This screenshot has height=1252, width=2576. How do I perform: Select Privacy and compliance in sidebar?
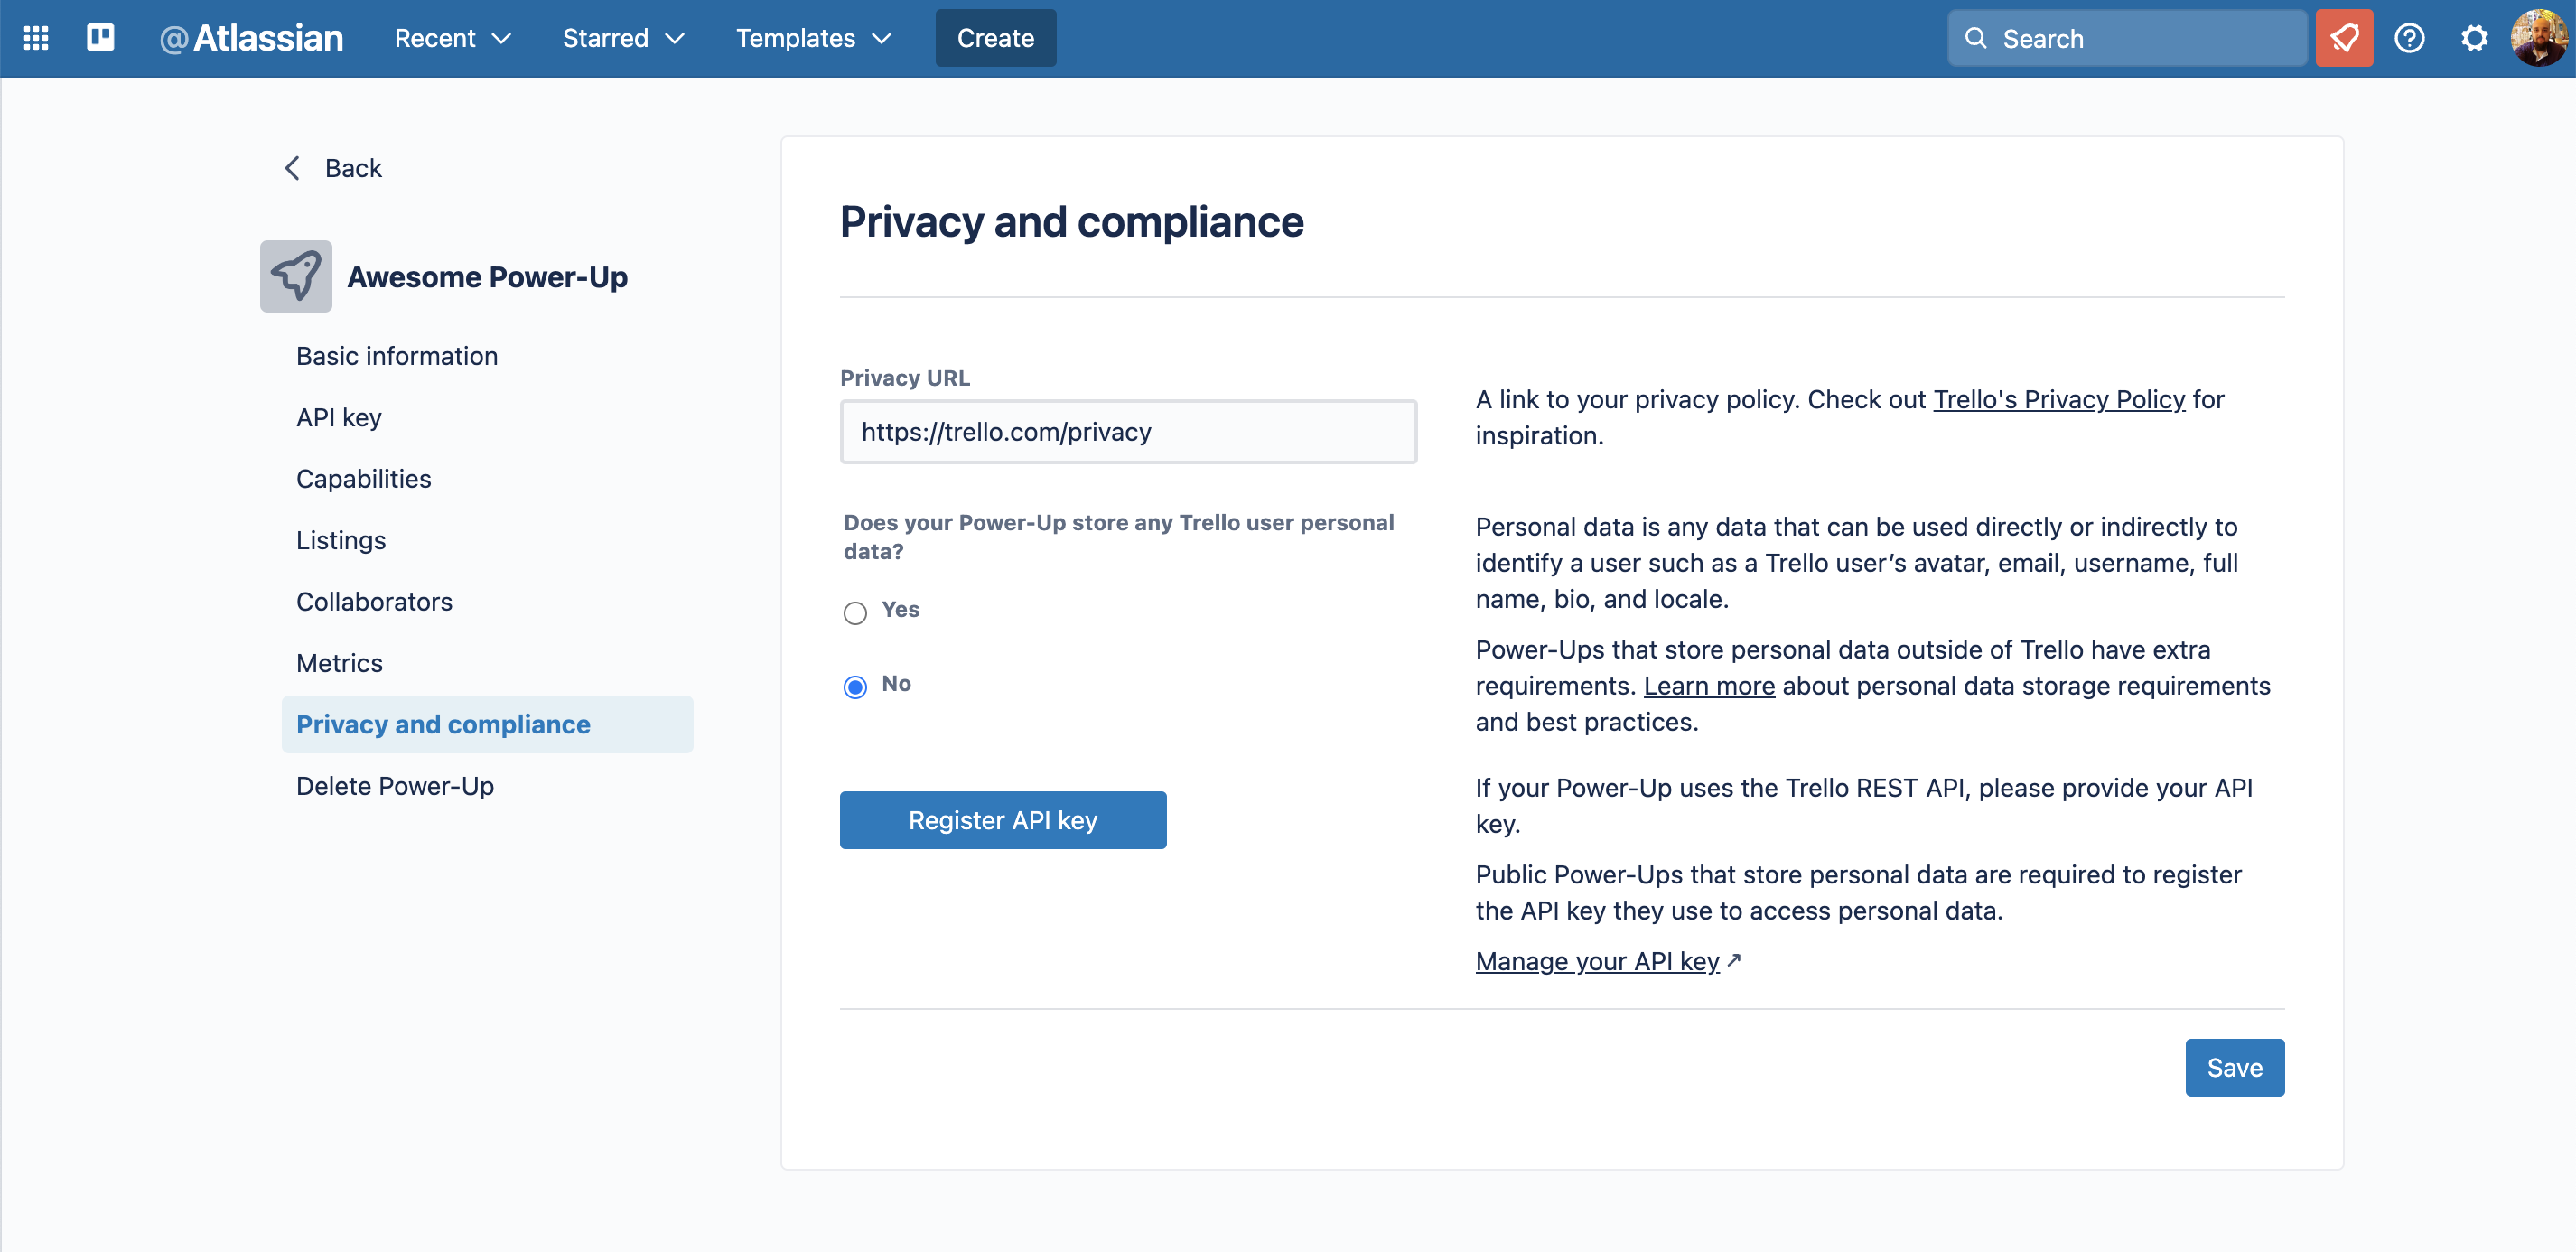tap(487, 724)
